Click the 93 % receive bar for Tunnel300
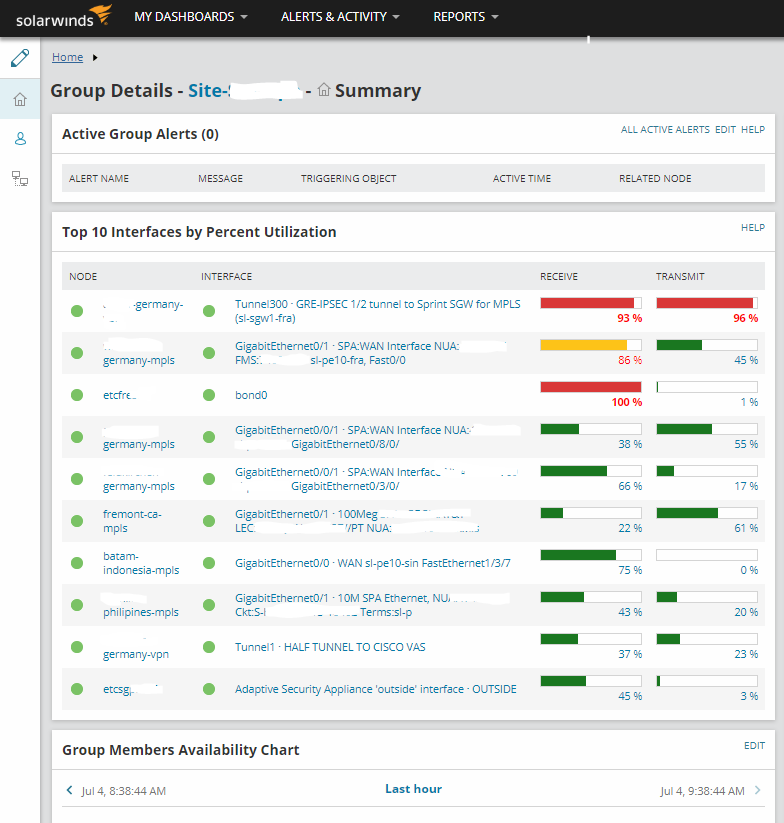This screenshot has height=823, width=784. point(591,303)
